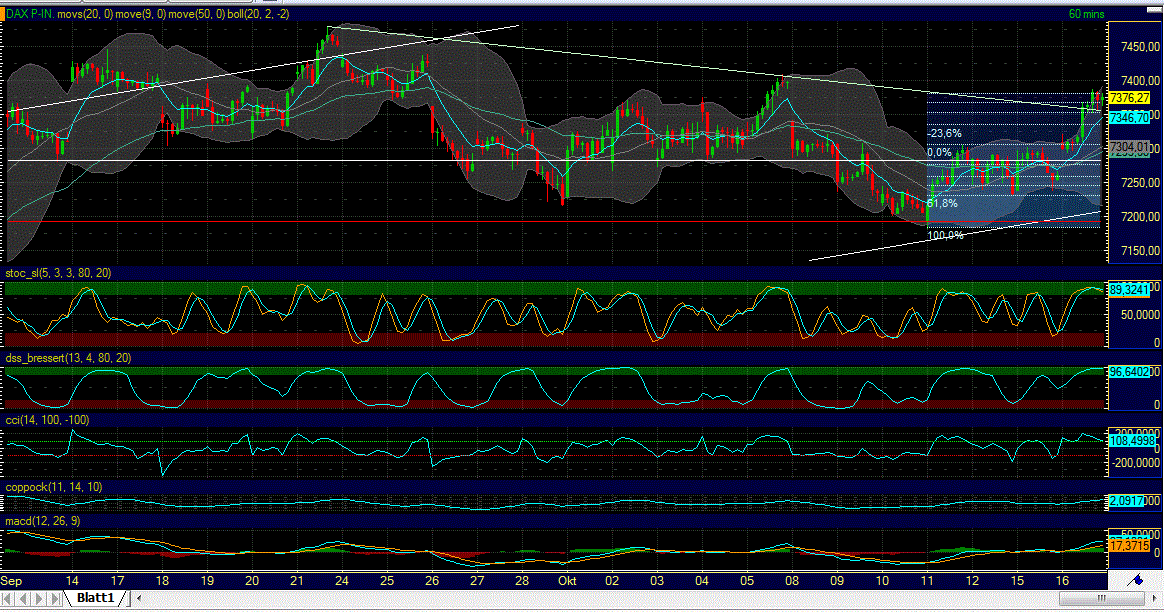This screenshot has height=612, width=1164.
Task: Click the 2,0917 coppock value tag
Action: point(1127,501)
